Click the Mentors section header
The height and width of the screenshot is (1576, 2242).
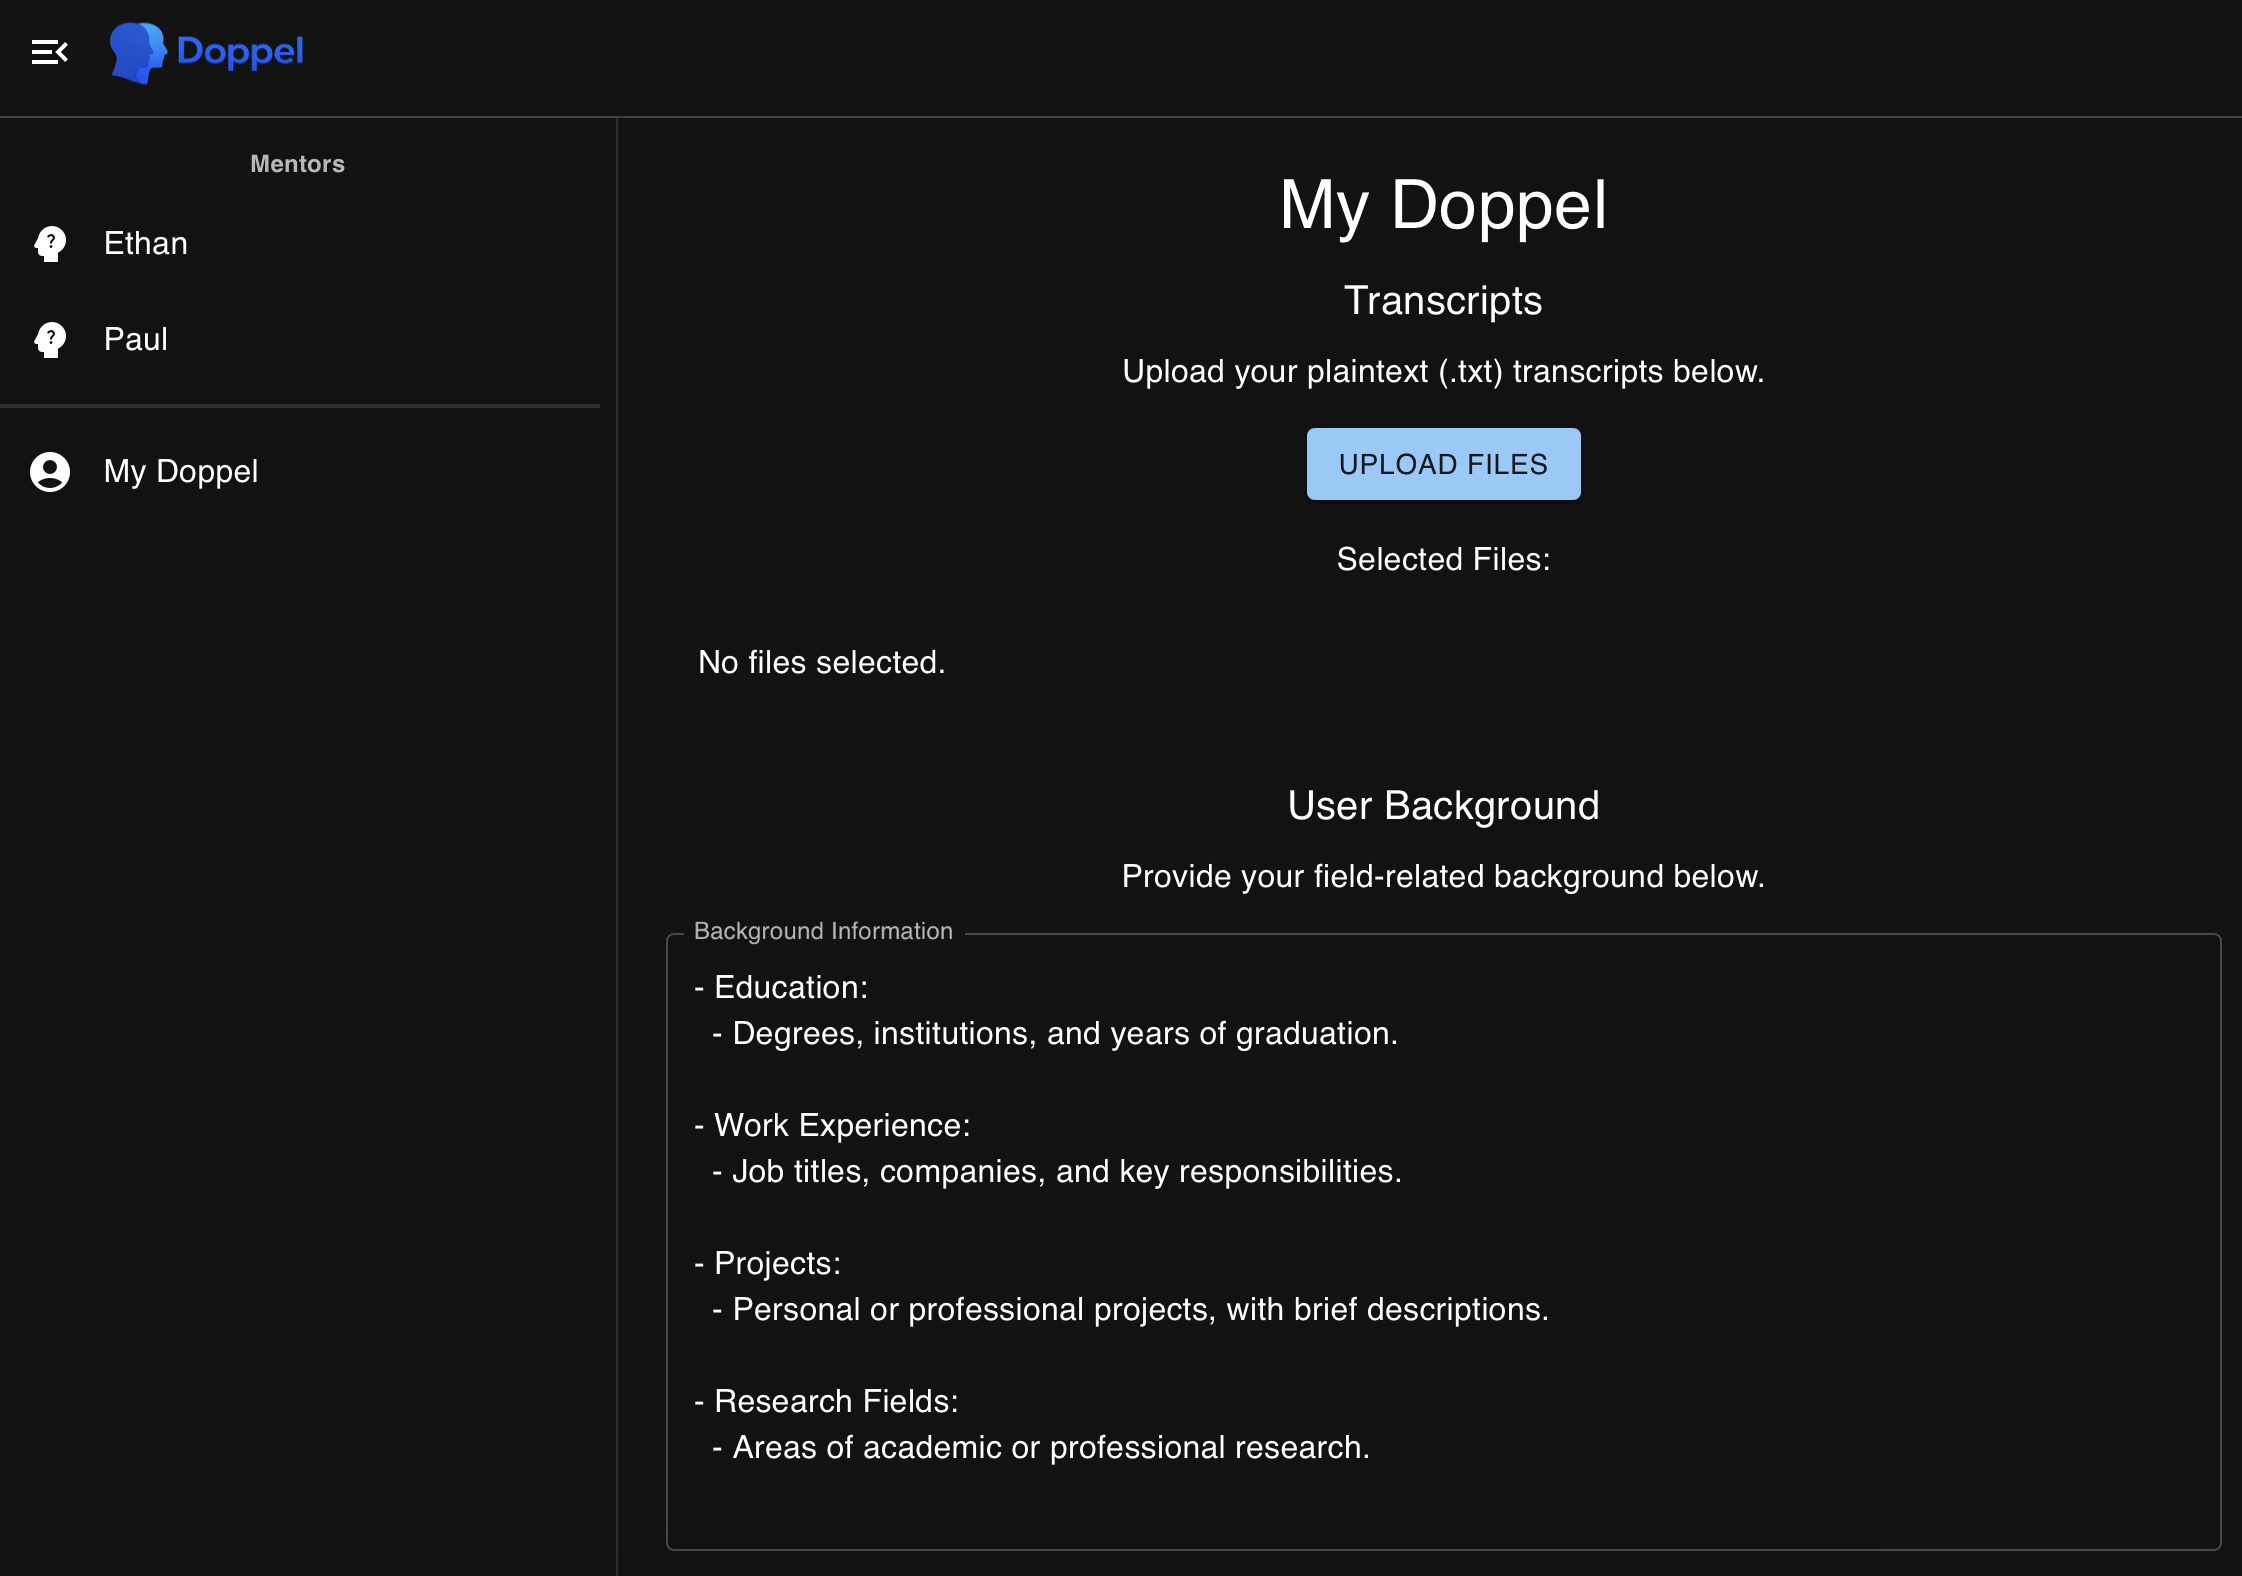[297, 164]
